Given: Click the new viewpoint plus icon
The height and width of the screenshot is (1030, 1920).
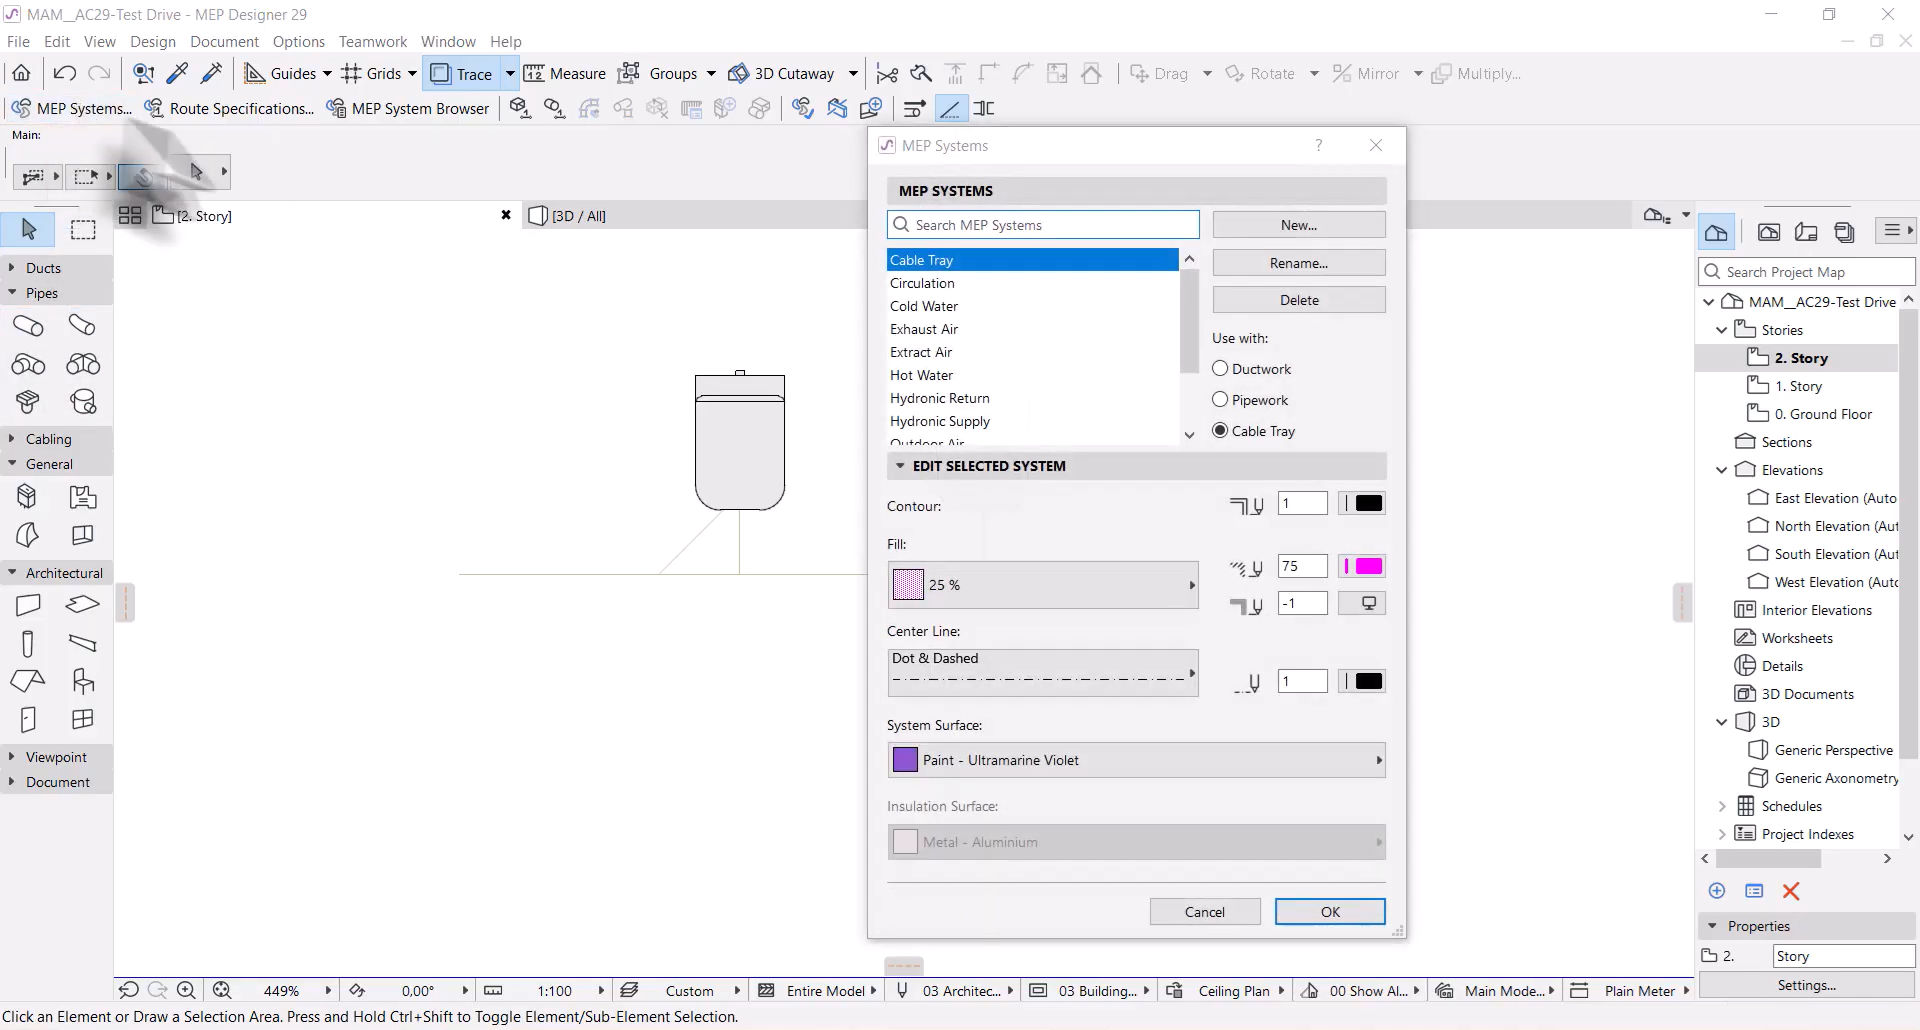Looking at the screenshot, I should pyautogui.click(x=1717, y=891).
